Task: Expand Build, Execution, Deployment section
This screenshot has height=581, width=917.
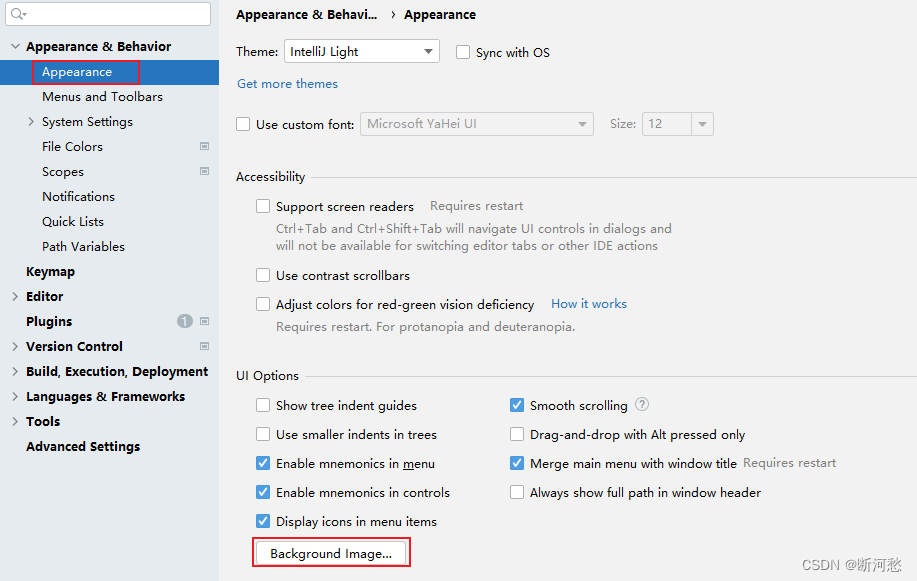Action: 15,372
